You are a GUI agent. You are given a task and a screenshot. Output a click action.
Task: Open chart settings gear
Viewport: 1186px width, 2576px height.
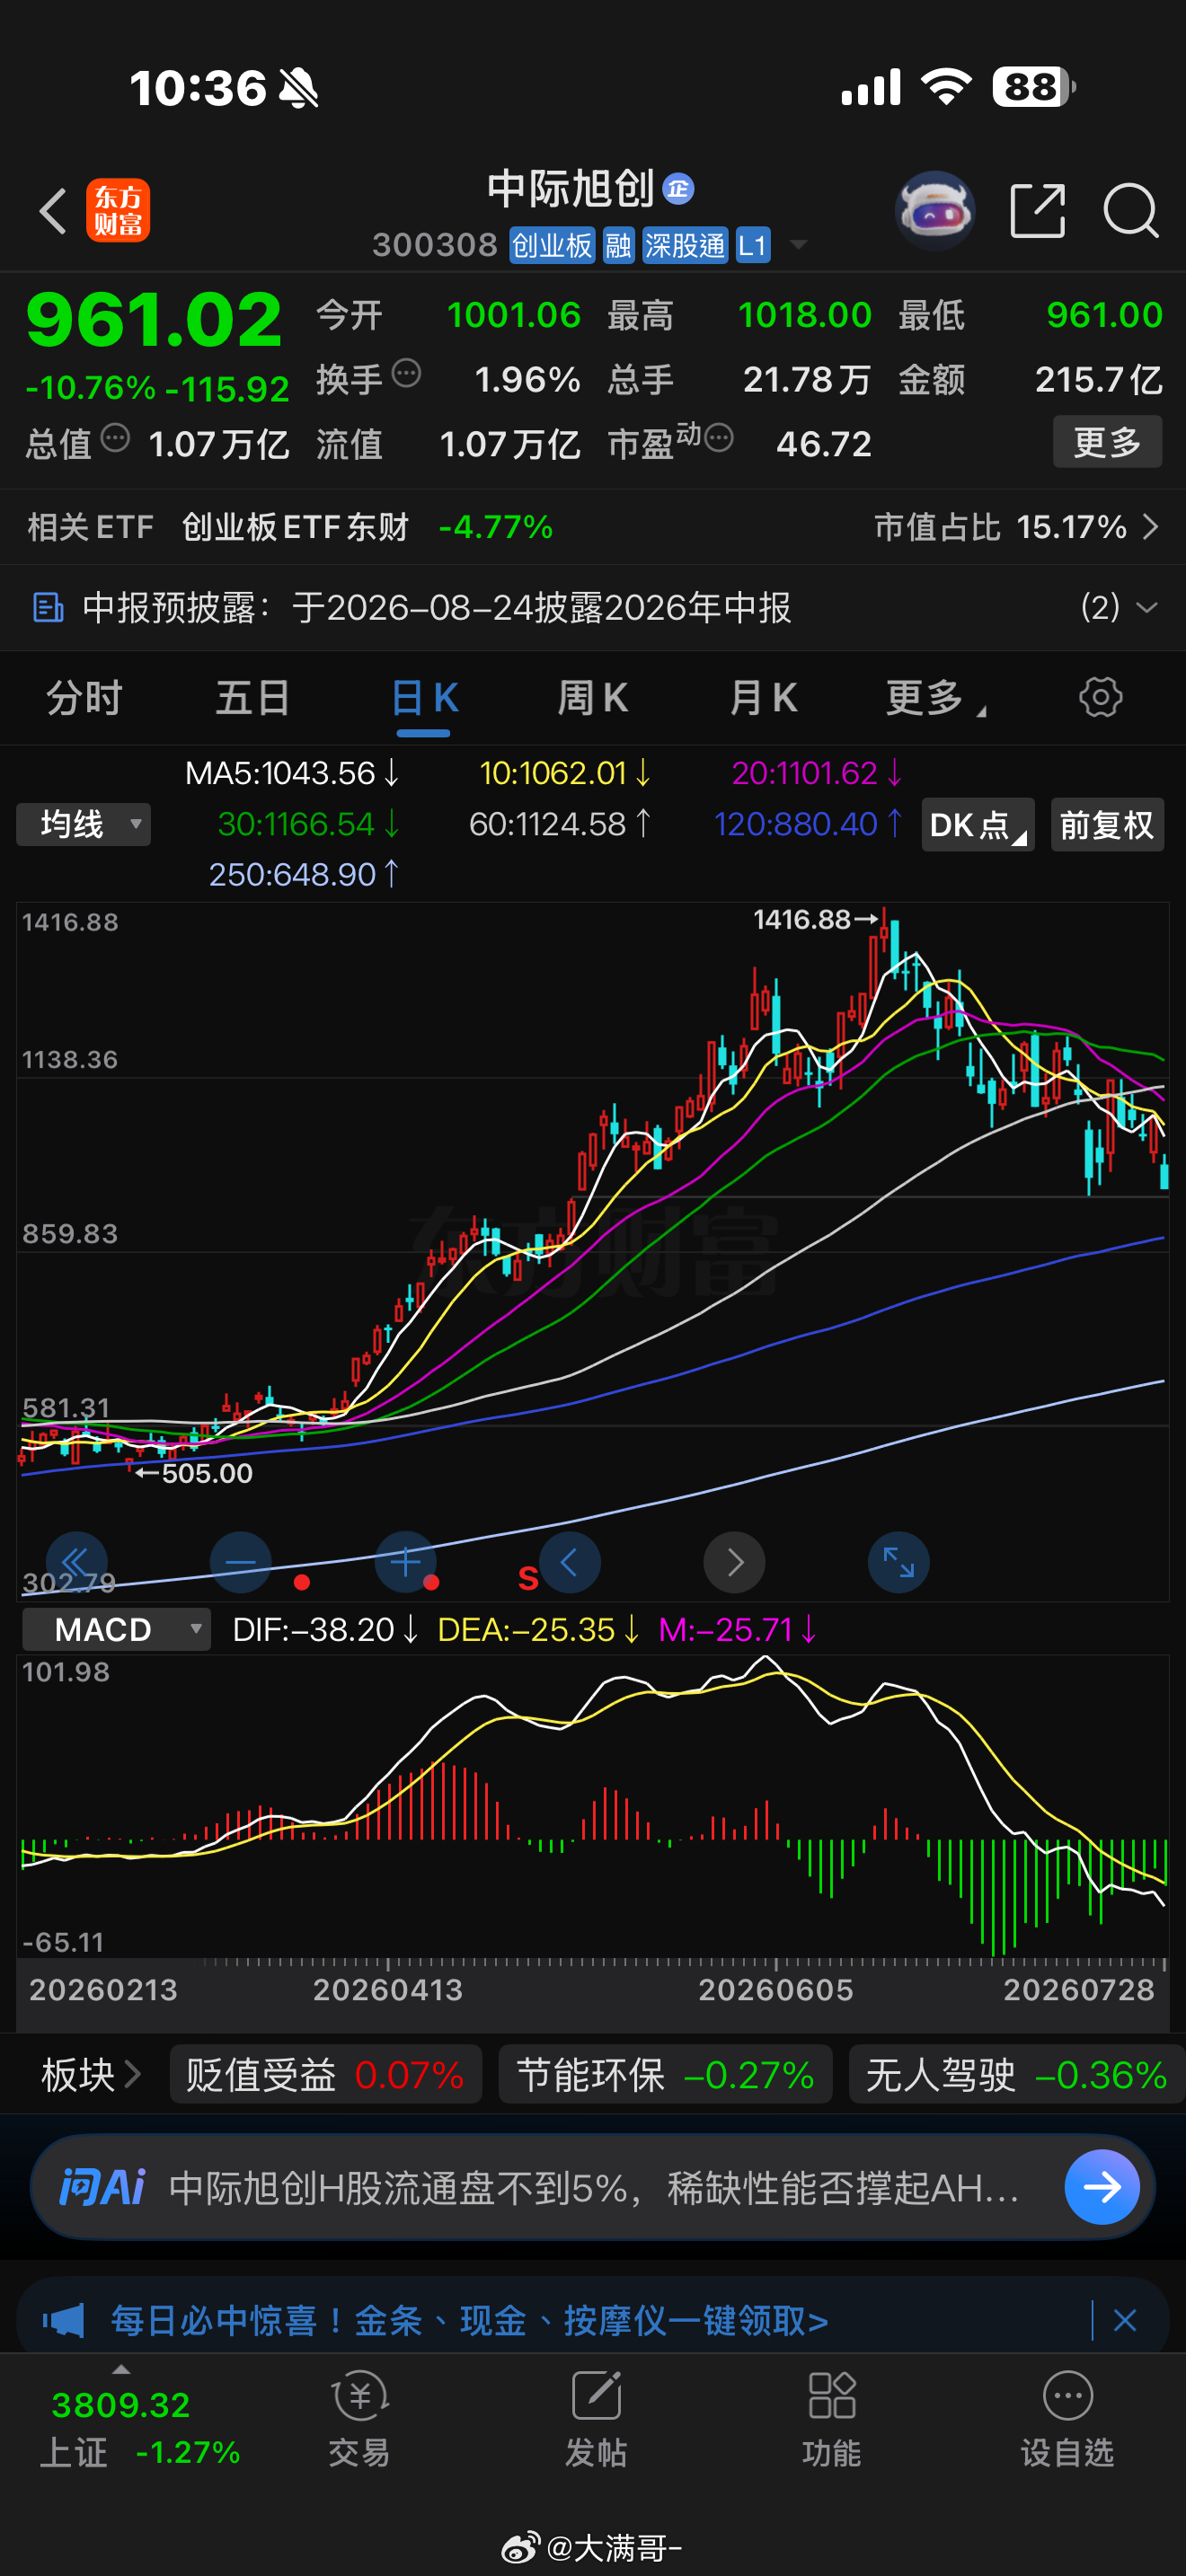(x=1100, y=697)
